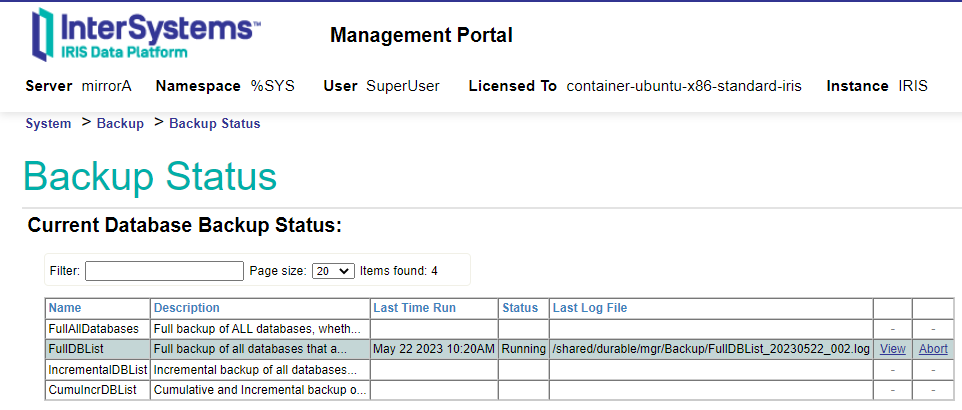Sort by Status column header
The image size is (962, 410).
pyautogui.click(x=520, y=308)
